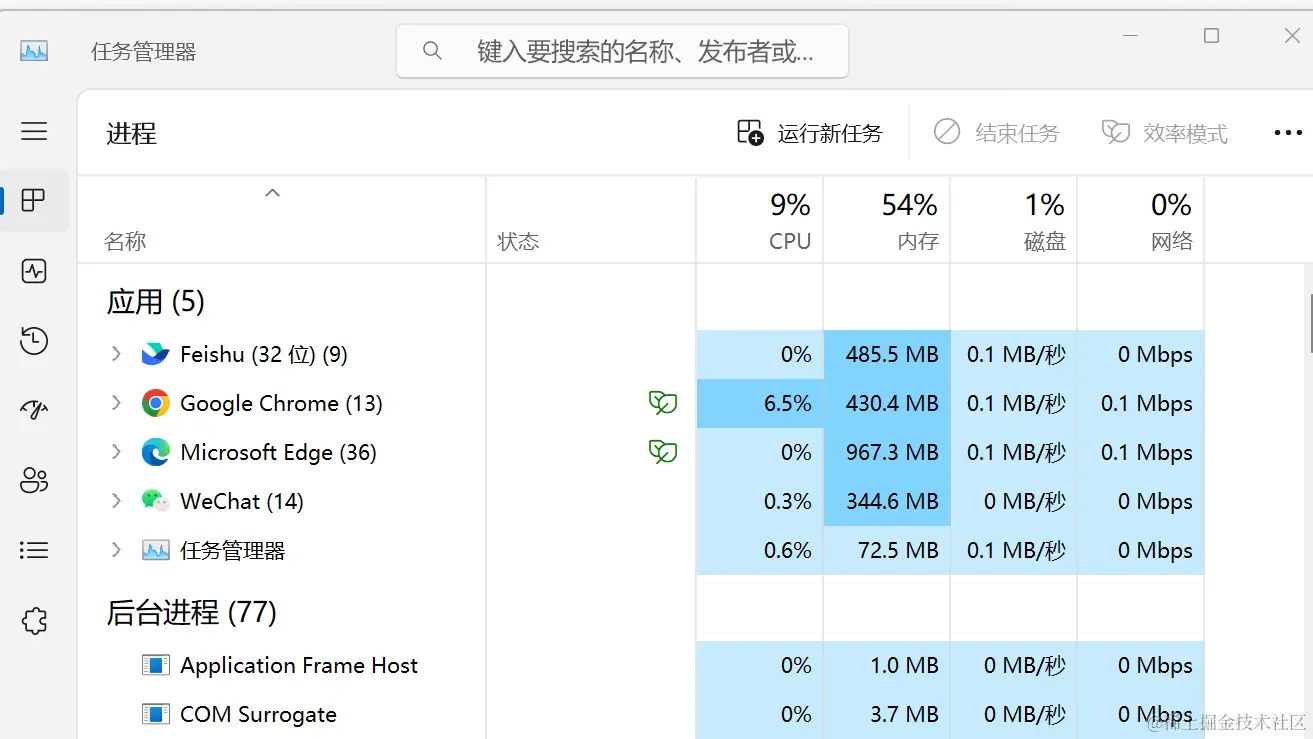Screen dimensions: 1313x739
Task: Sort processes by CPU column header
Action: click(x=760, y=221)
